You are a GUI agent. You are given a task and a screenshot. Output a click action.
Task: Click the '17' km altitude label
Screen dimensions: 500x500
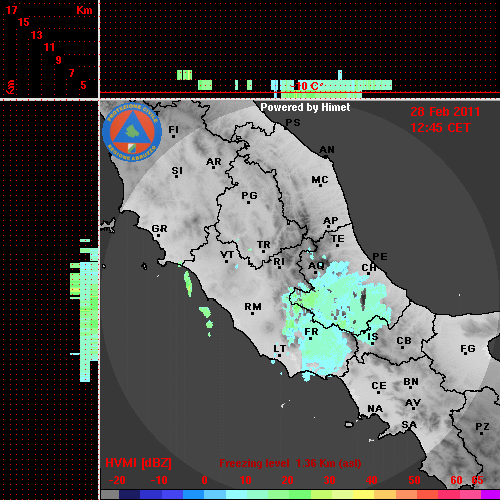[x=11, y=10]
